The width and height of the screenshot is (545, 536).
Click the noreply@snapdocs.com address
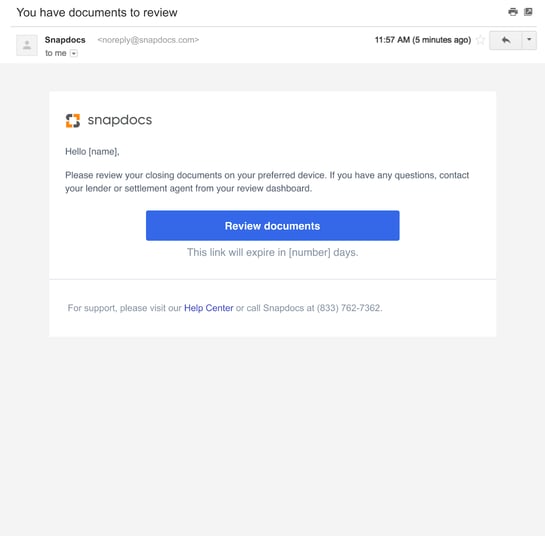pos(148,40)
